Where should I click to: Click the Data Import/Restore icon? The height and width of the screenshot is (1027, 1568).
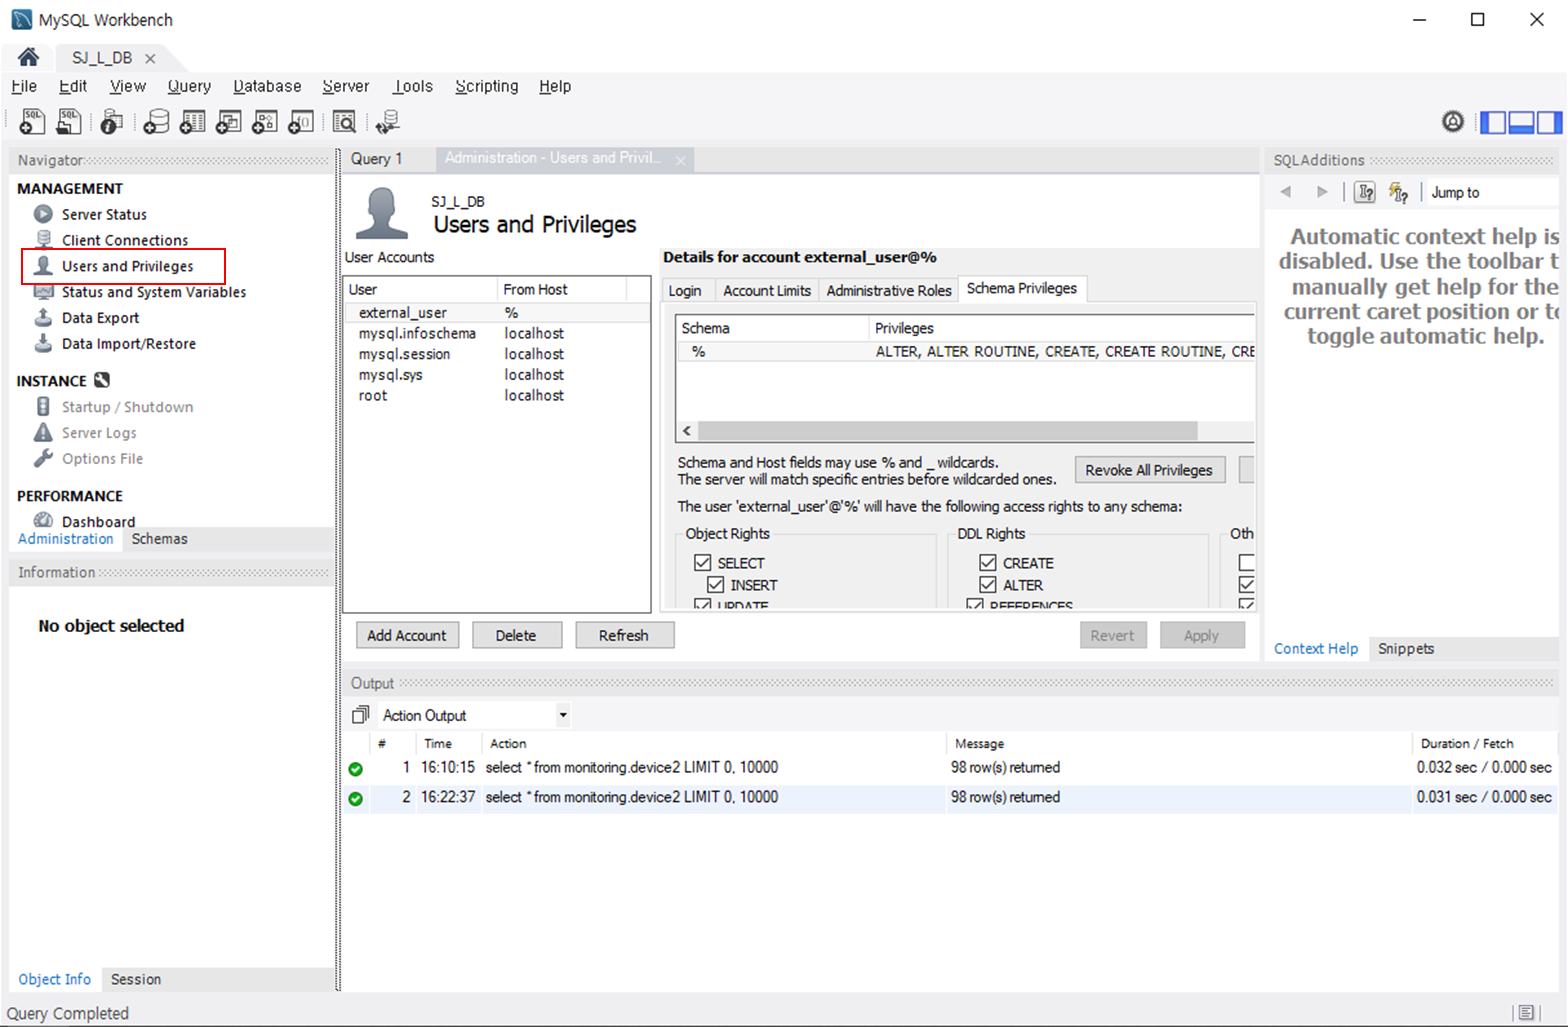43,344
